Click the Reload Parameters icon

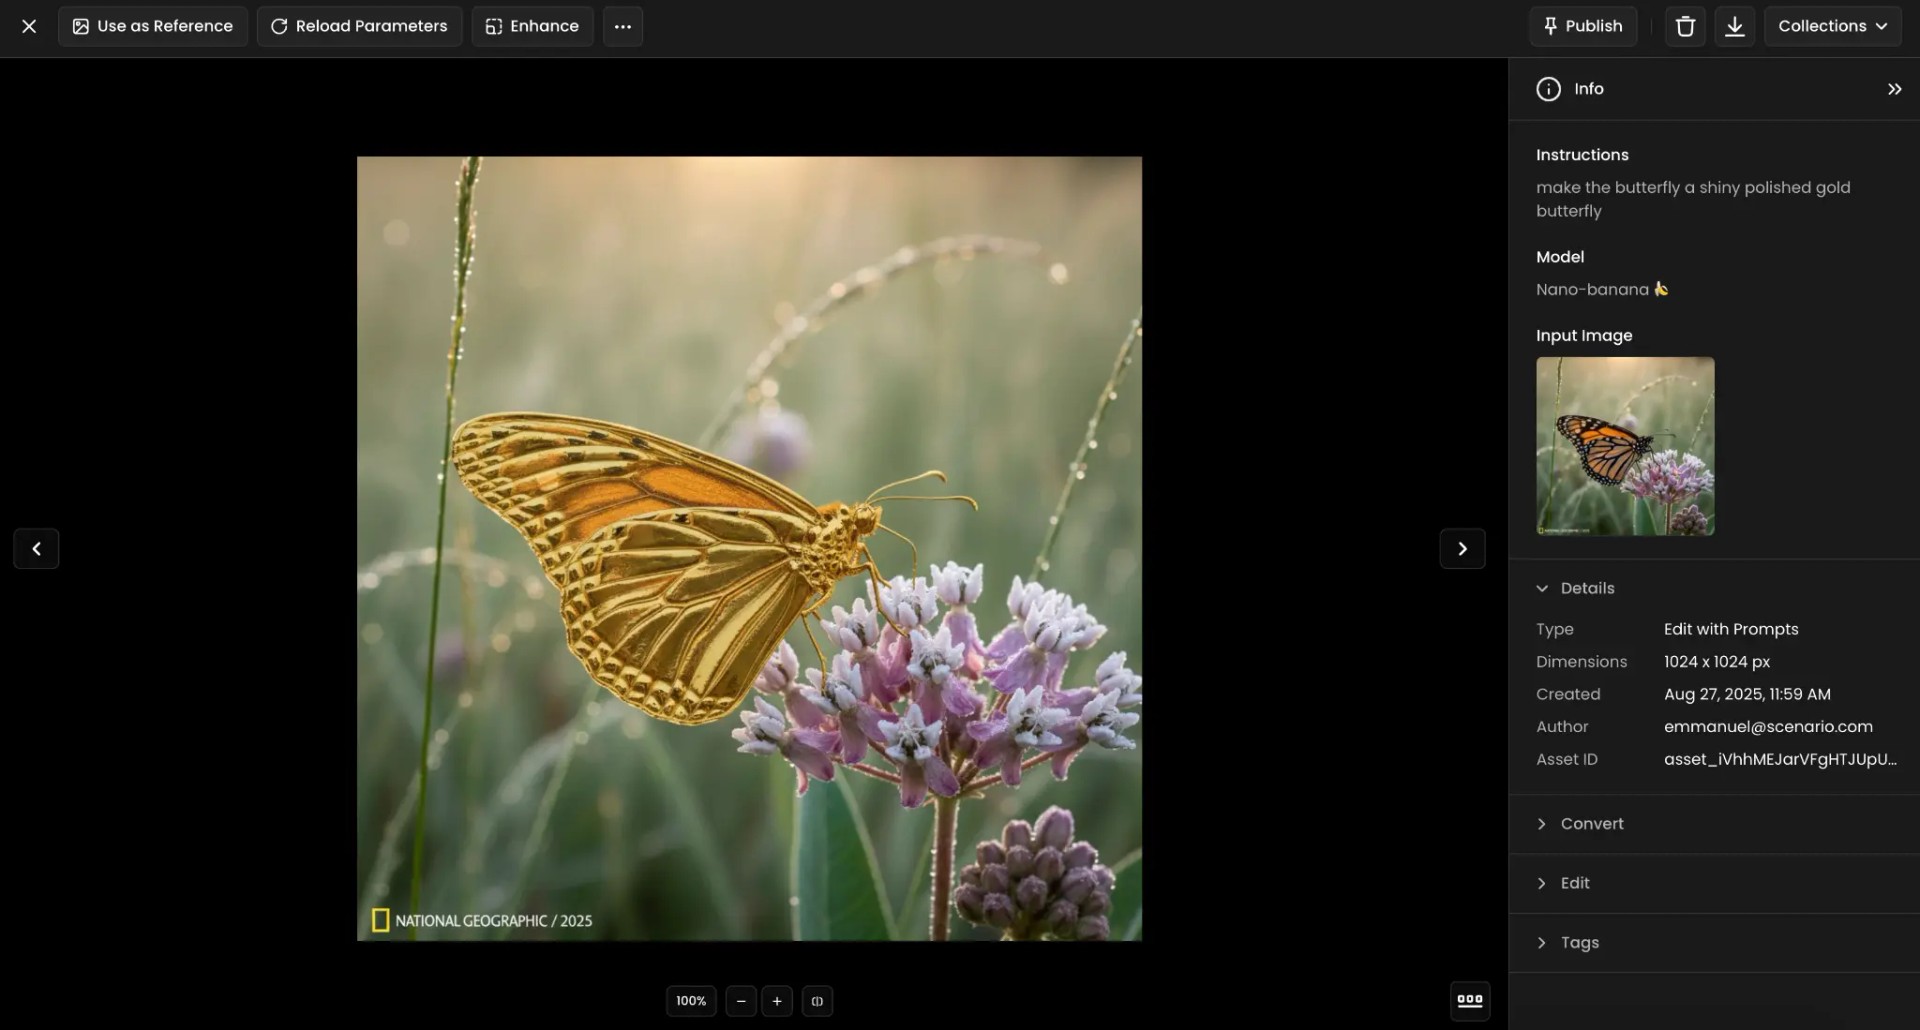[280, 26]
